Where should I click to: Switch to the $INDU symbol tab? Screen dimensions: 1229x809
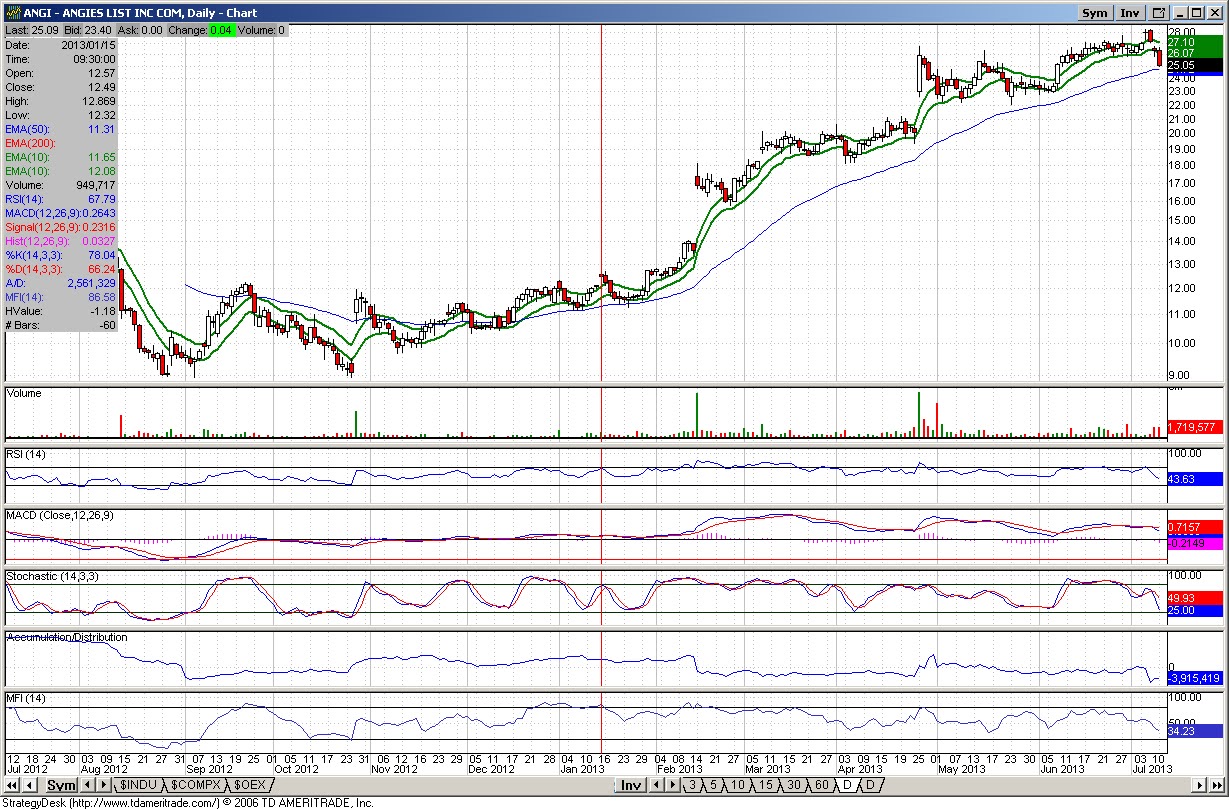click(137, 786)
